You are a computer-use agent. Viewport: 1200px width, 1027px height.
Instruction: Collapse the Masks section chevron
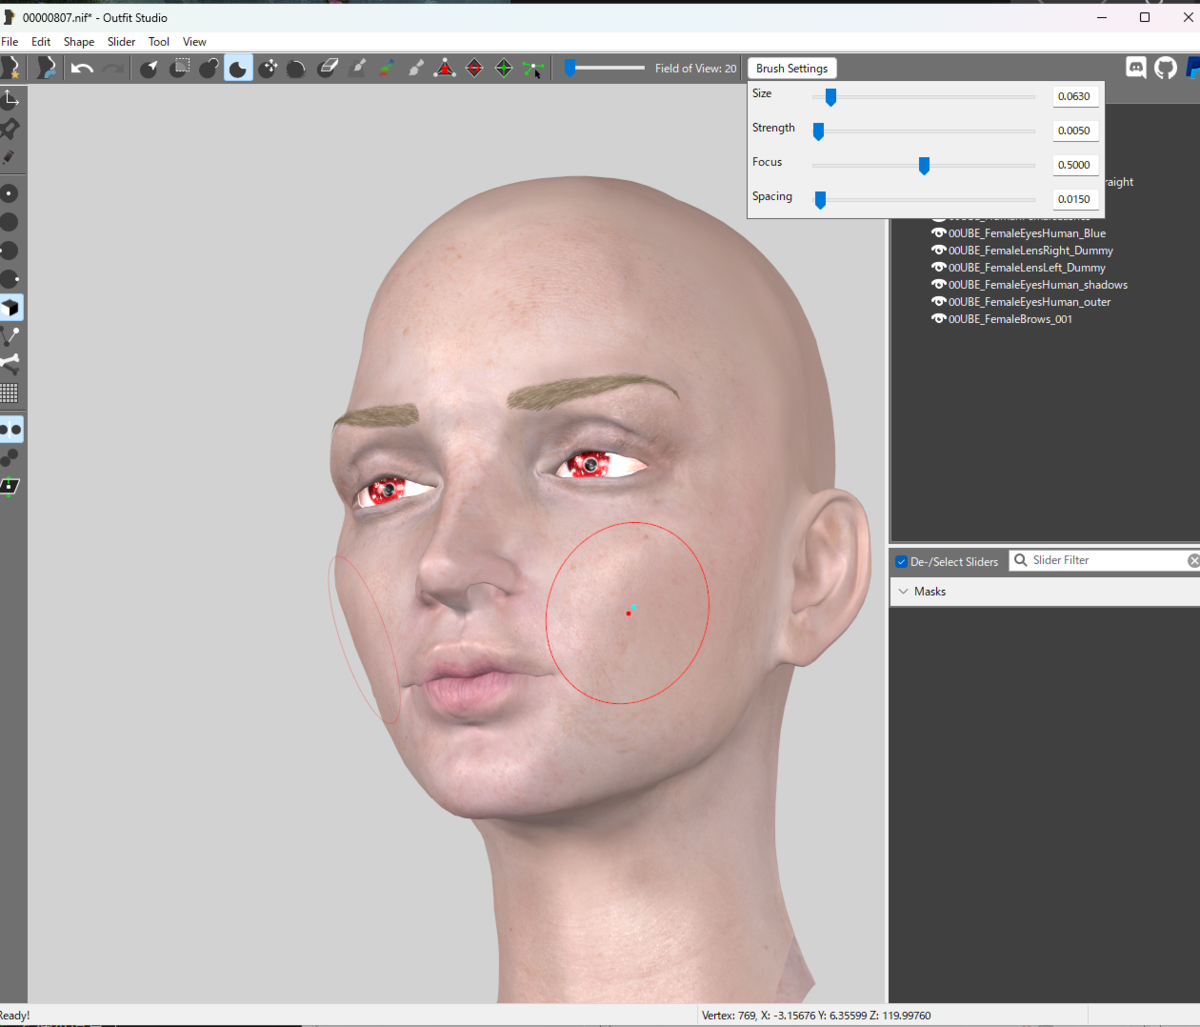tap(902, 592)
